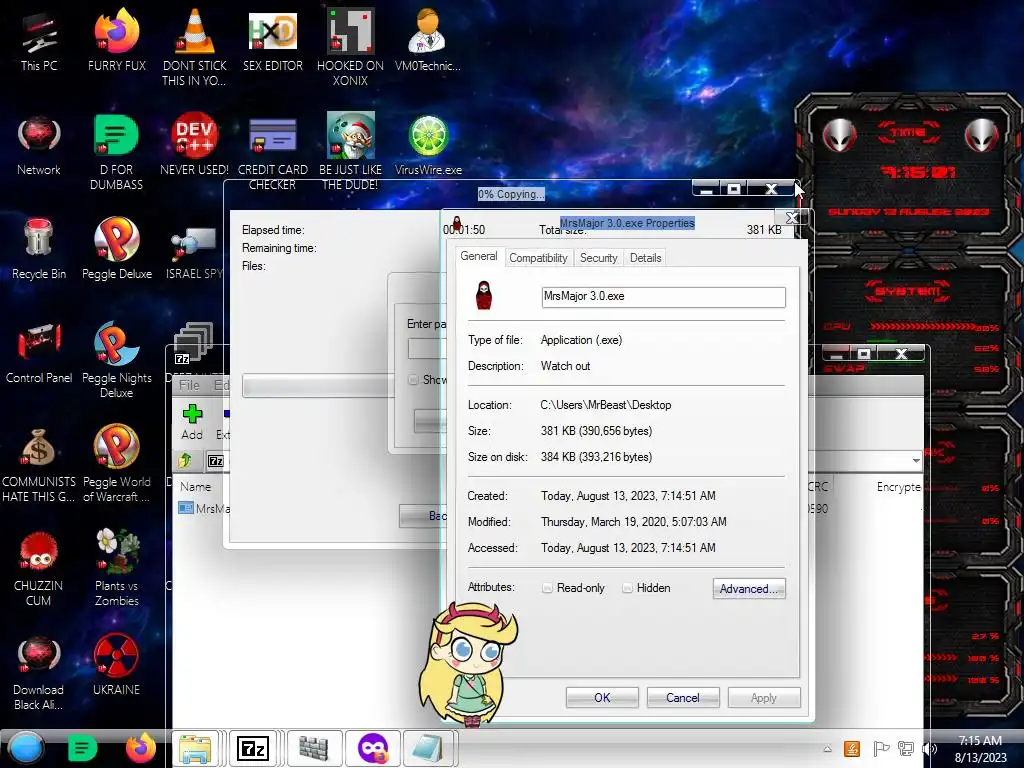1024x768 pixels.
Task: Click the network tray icon
Action: point(906,749)
